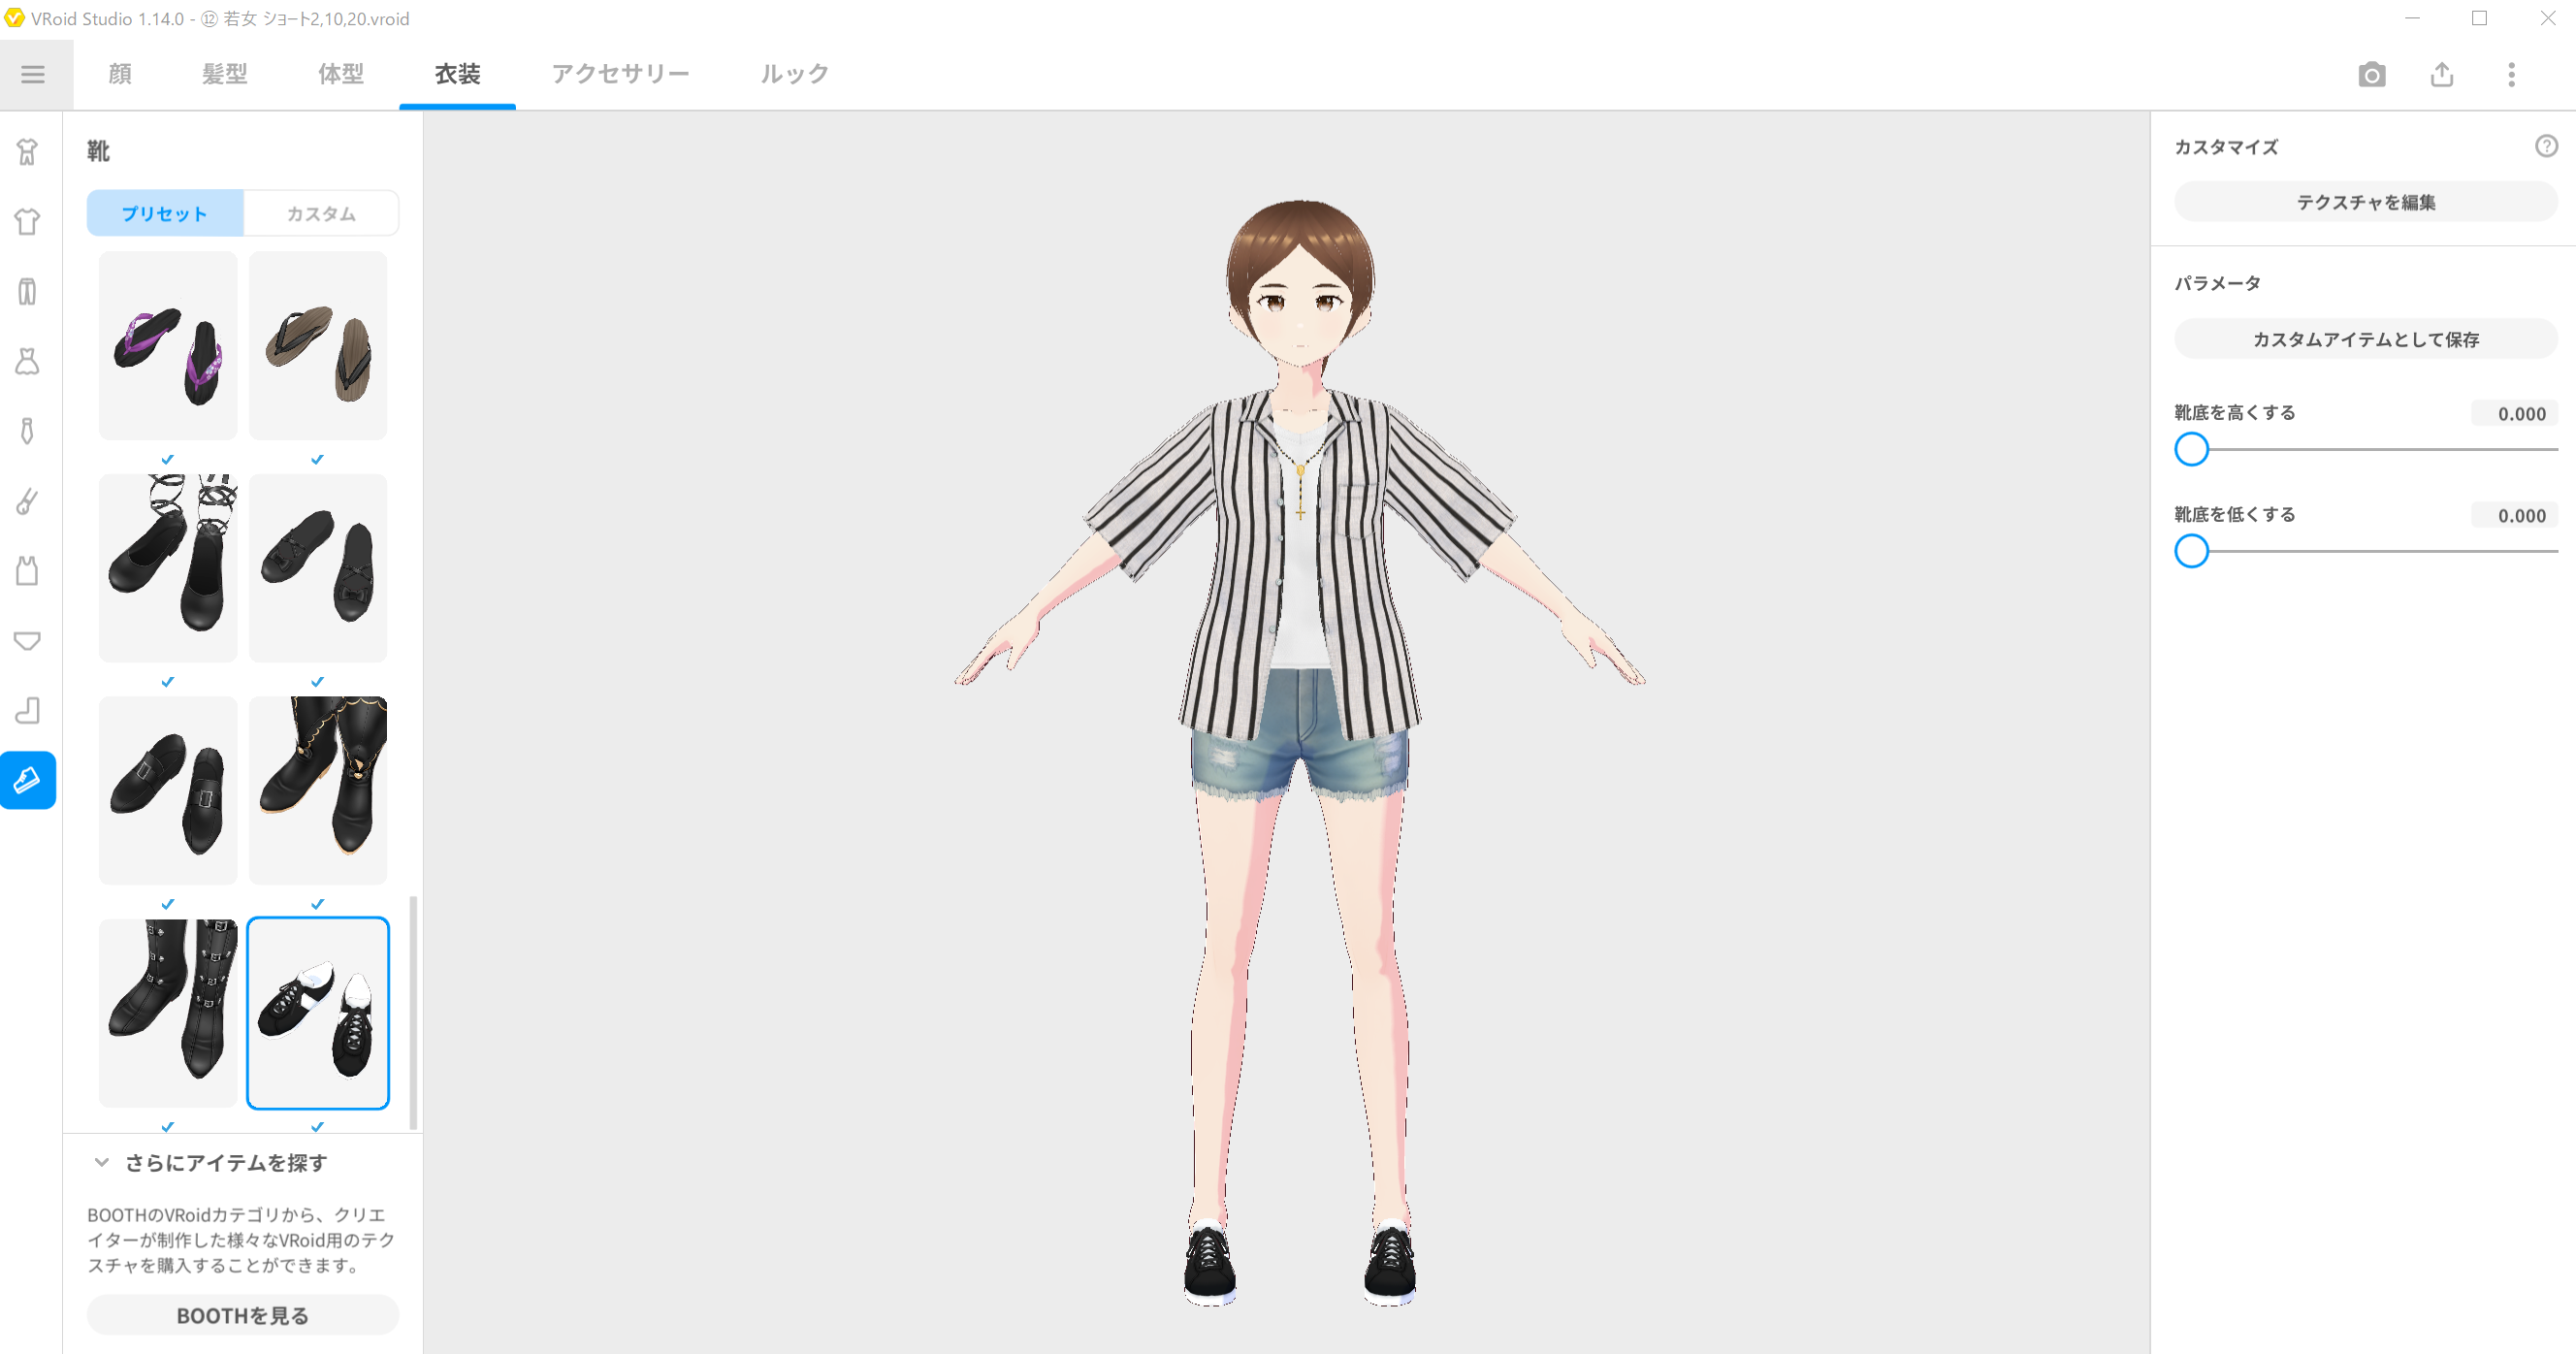Click the BOOTHを見る button
2576x1354 pixels.
243,1315
